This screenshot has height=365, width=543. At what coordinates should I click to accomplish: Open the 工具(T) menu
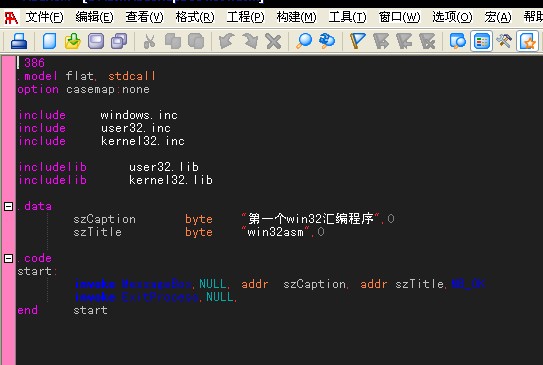(347, 17)
